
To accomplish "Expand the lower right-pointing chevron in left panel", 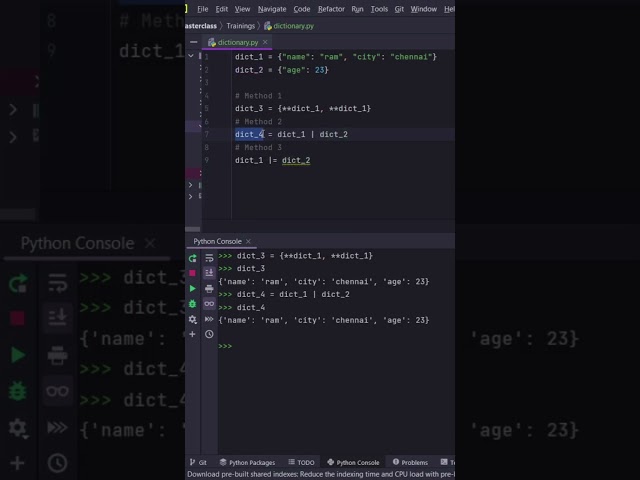I will [x=190, y=197].
